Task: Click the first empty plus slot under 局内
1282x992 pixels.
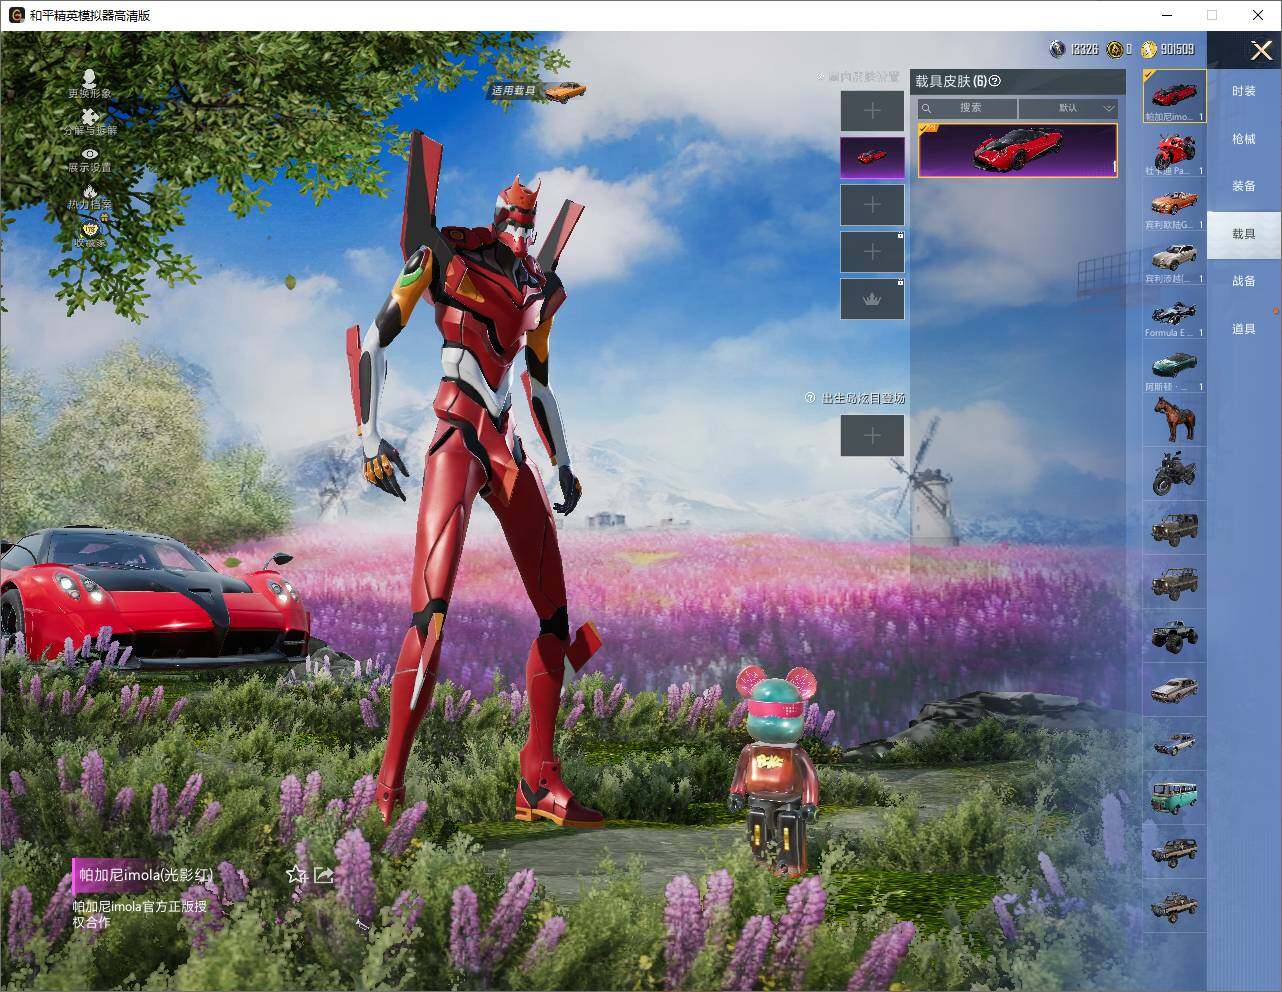Action: pyautogui.click(x=872, y=111)
